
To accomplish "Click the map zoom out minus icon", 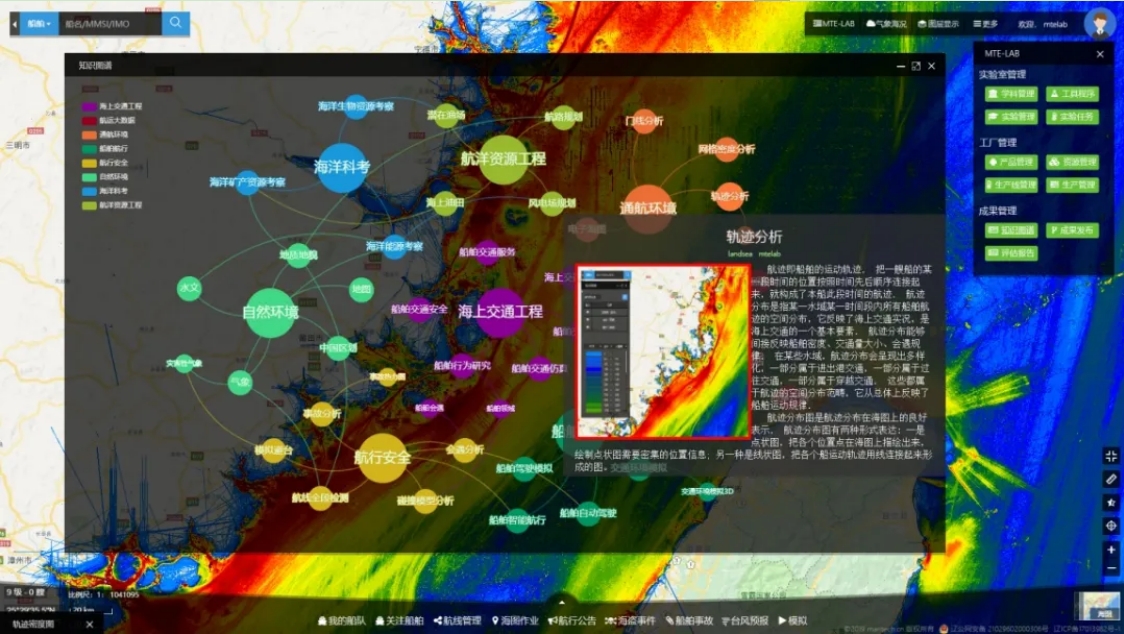I will (x=1111, y=568).
